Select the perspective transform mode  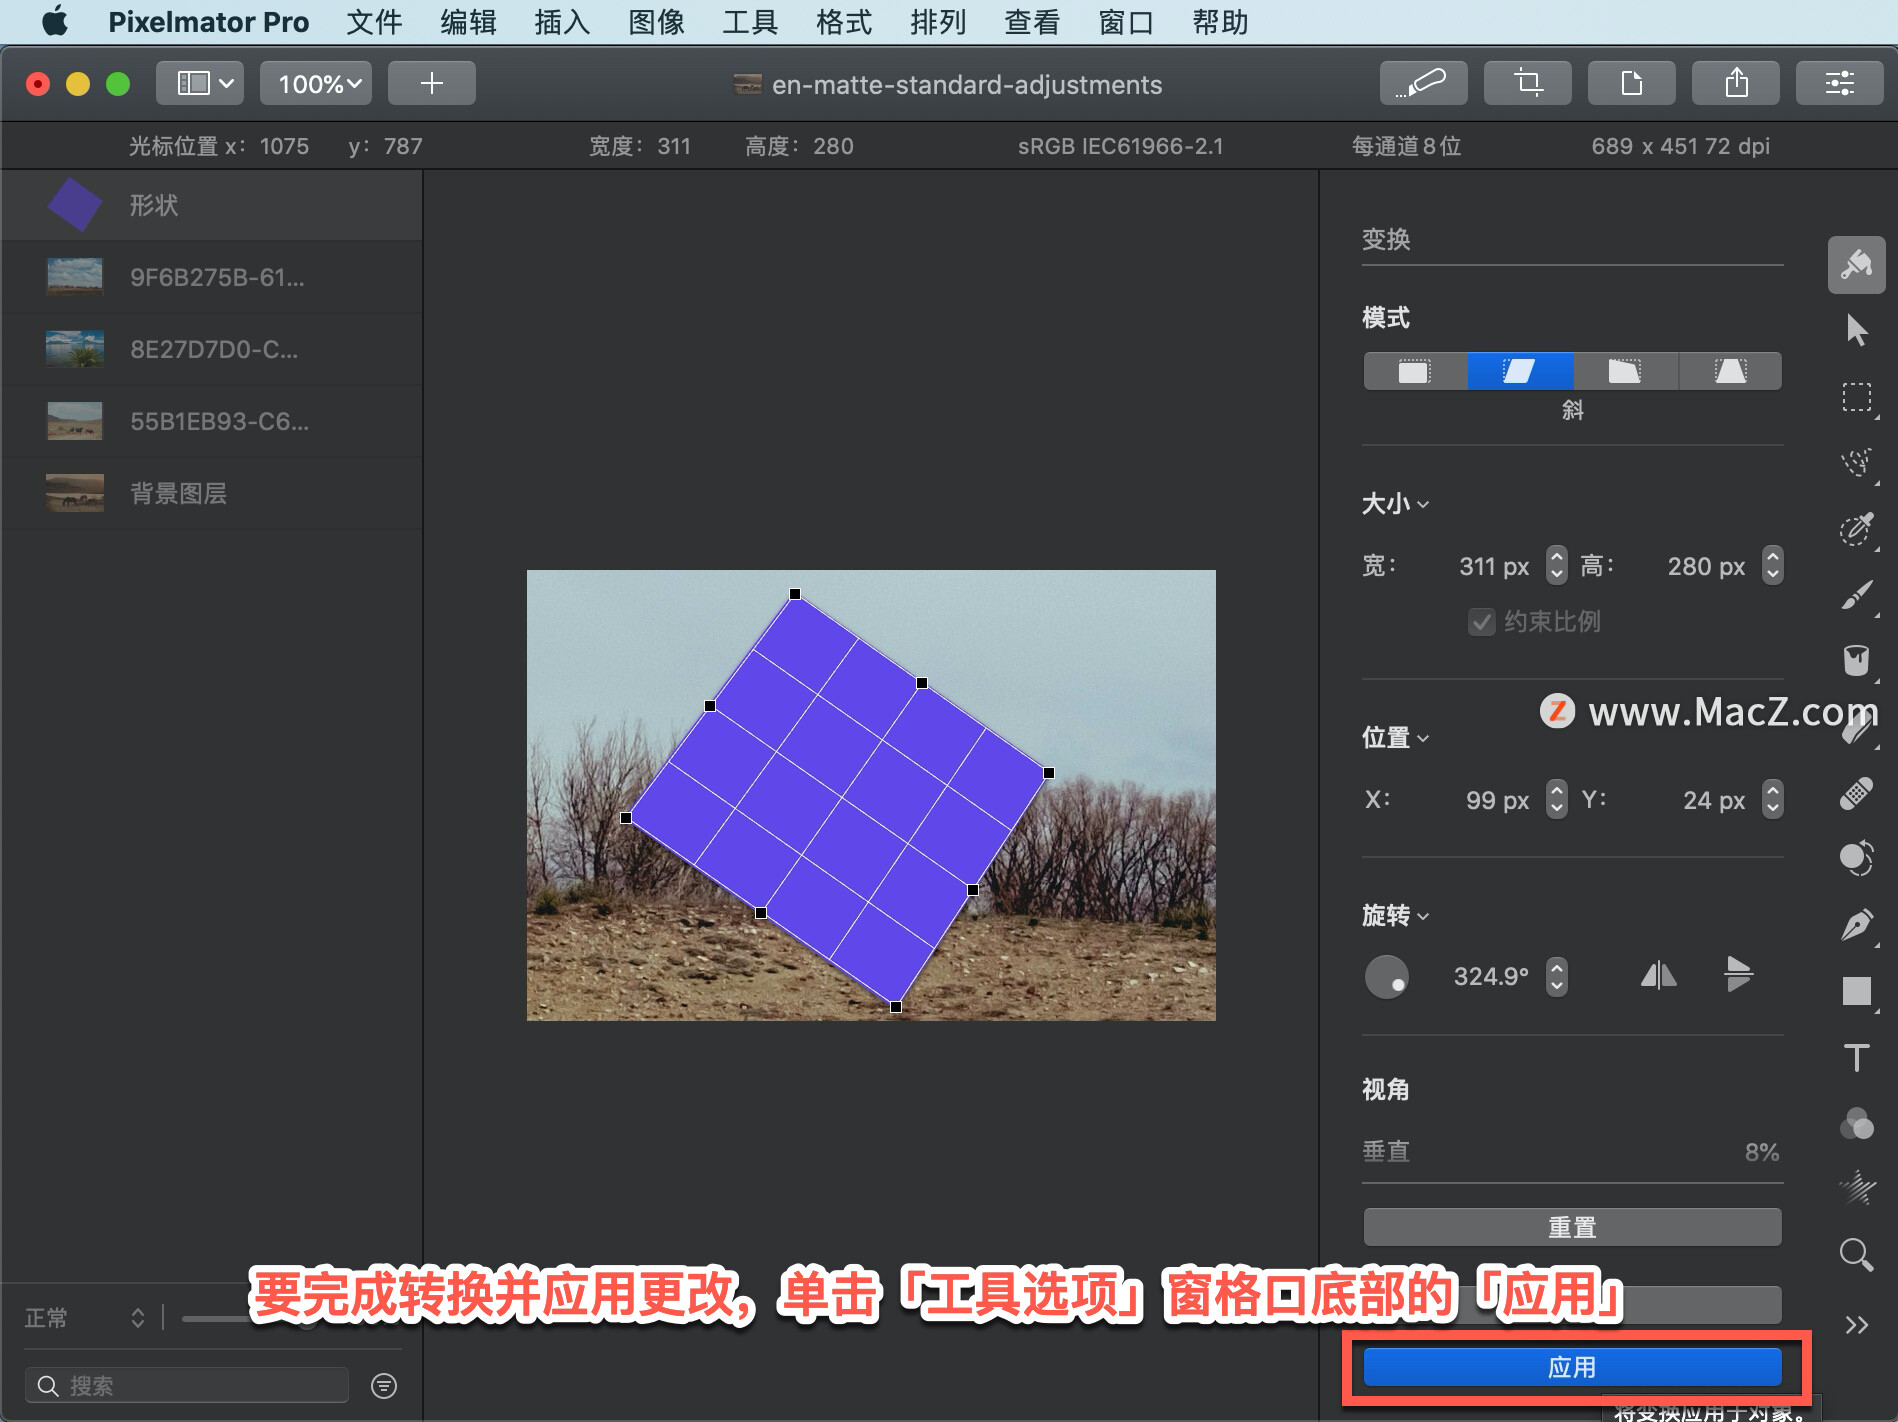click(x=1730, y=371)
